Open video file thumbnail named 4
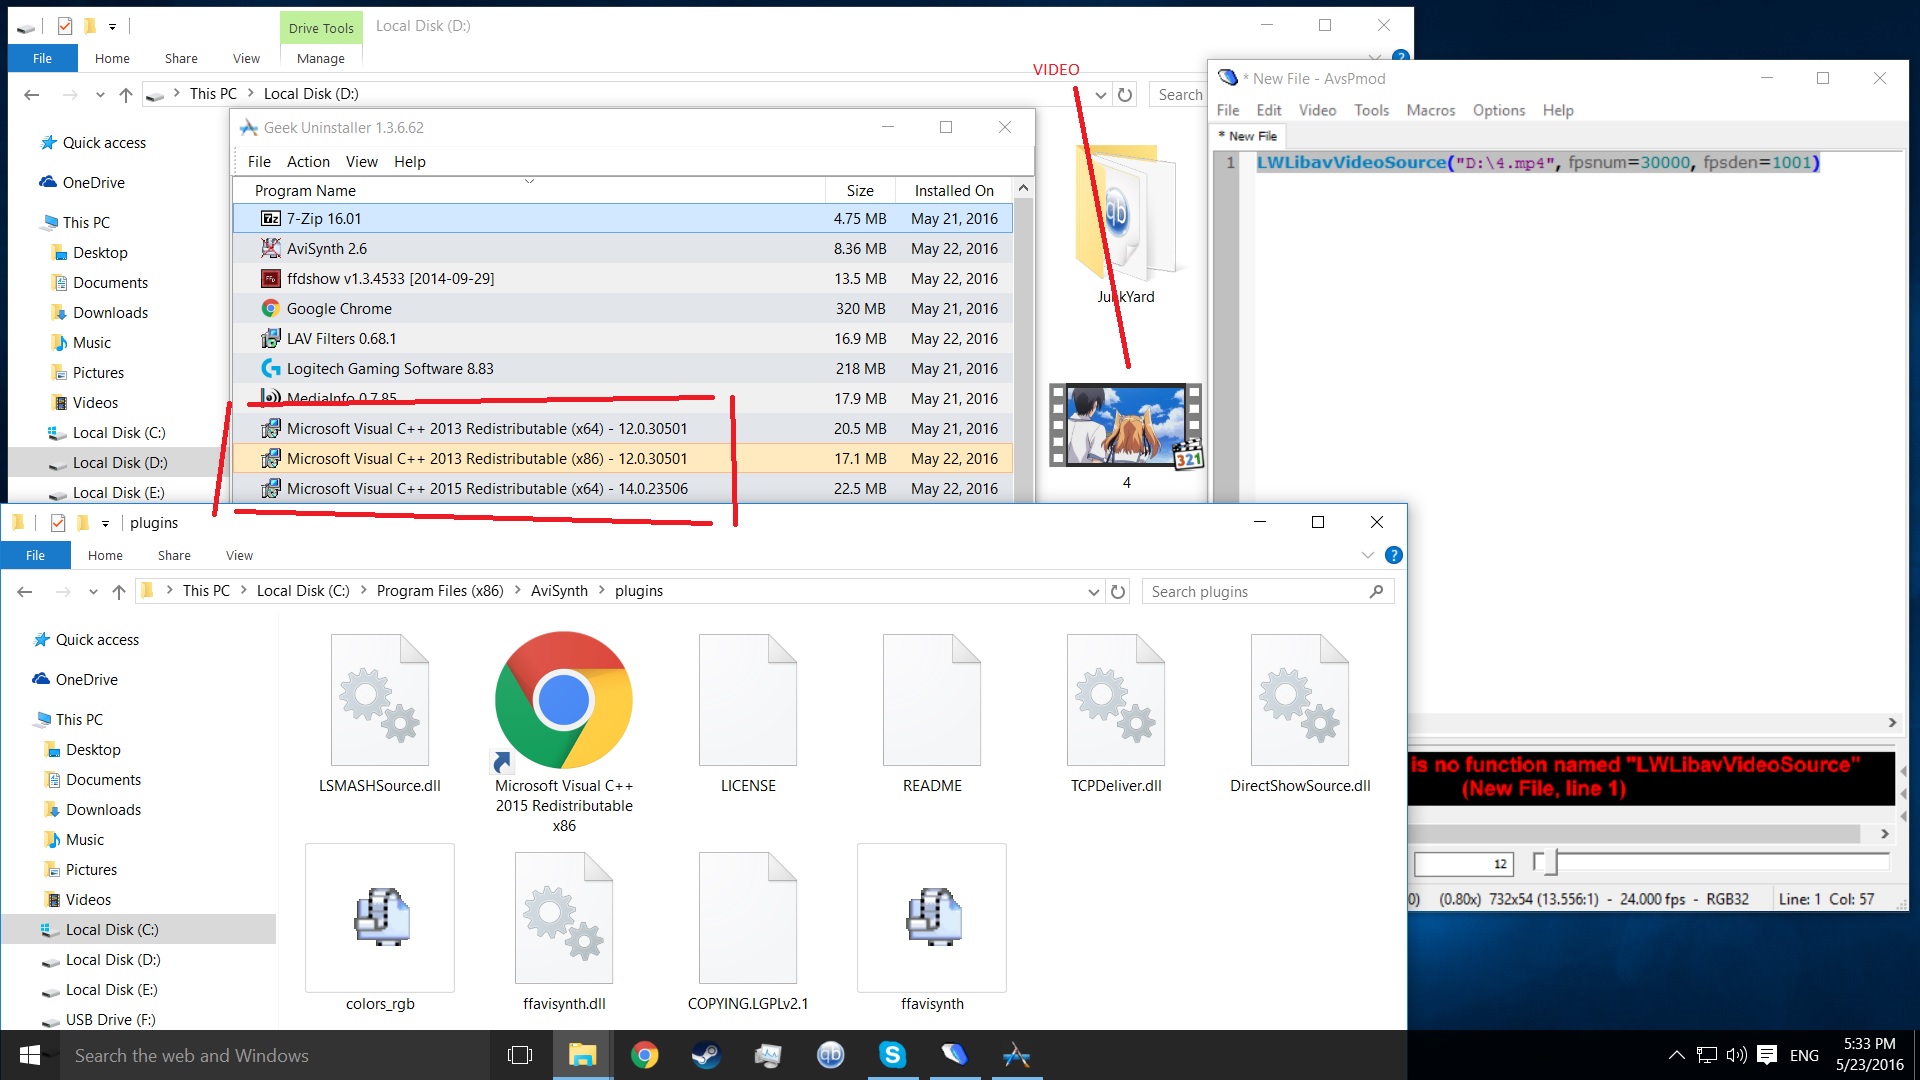The height and width of the screenshot is (1080, 1920). (x=1126, y=425)
